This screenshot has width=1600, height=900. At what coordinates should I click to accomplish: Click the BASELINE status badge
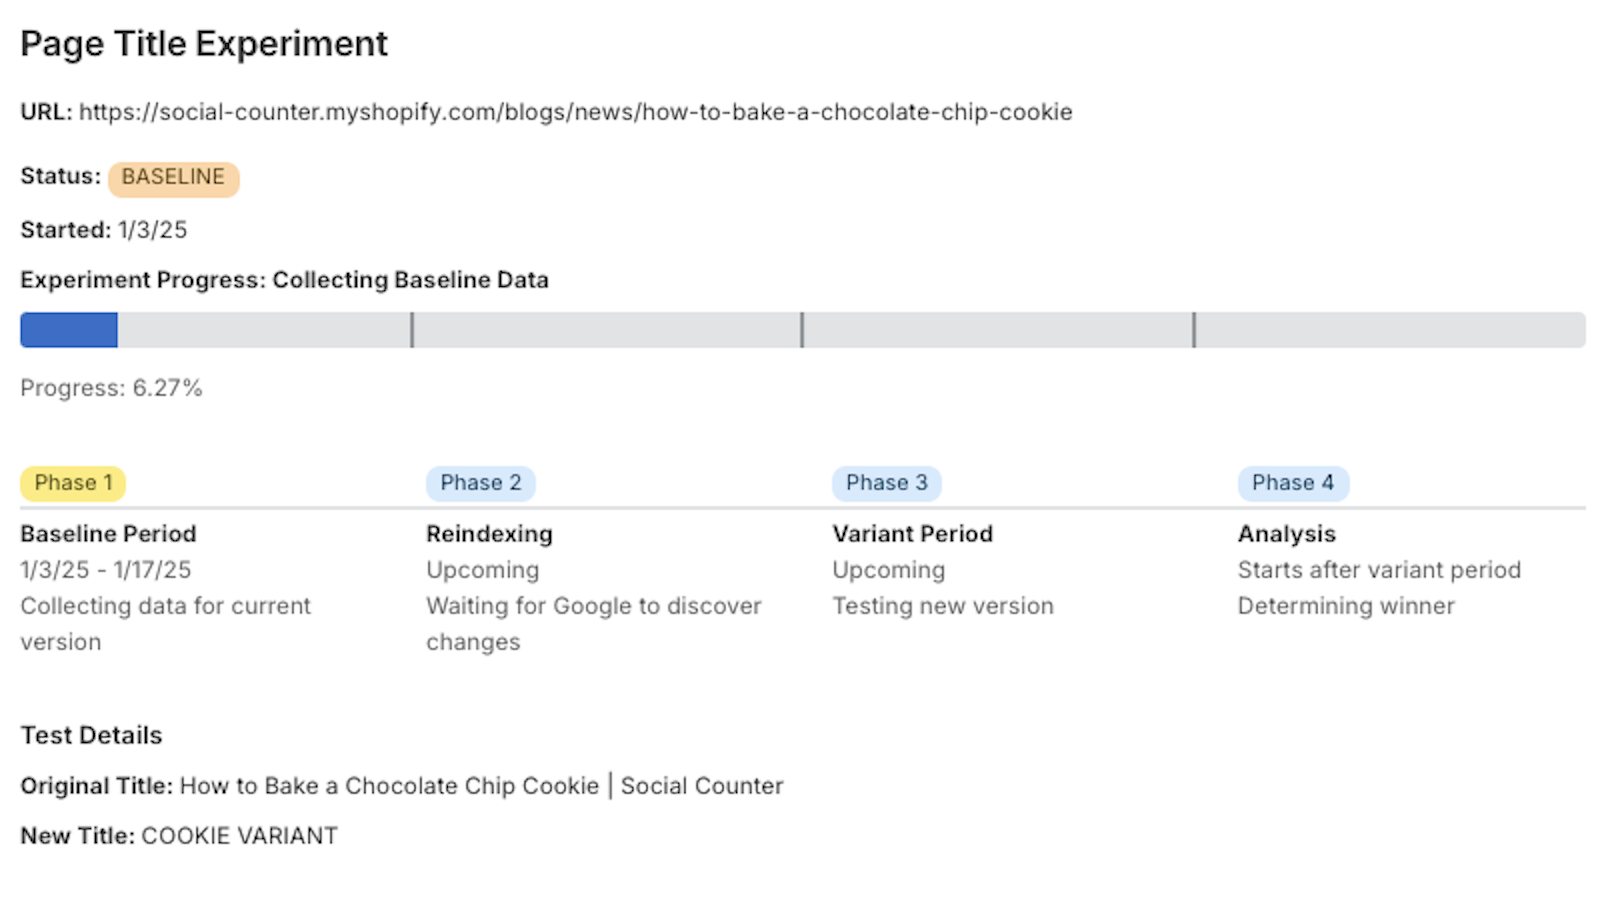(174, 178)
